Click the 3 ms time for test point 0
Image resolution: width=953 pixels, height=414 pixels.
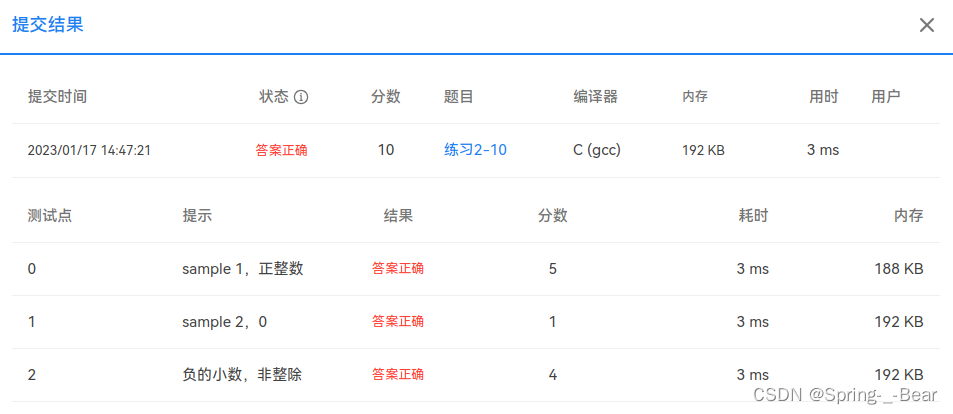tap(752, 269)
